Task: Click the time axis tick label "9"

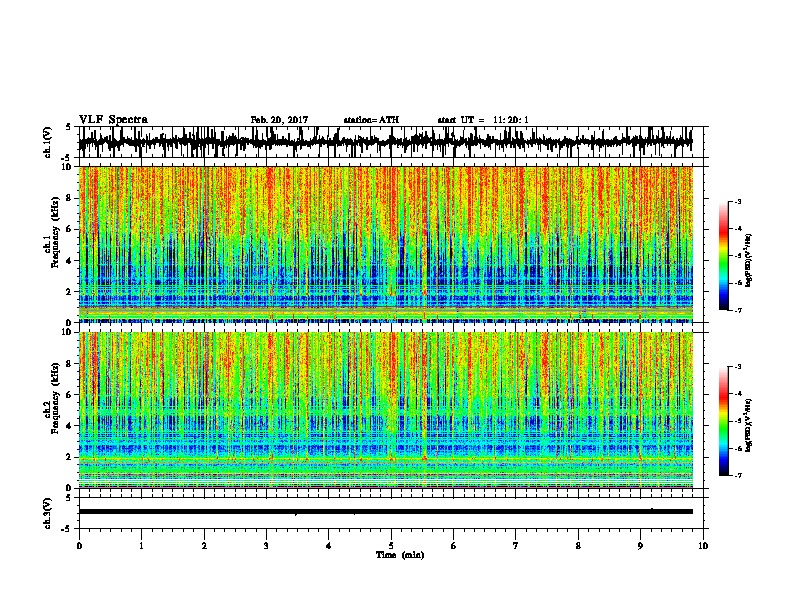Action: [x=640, y=546]
